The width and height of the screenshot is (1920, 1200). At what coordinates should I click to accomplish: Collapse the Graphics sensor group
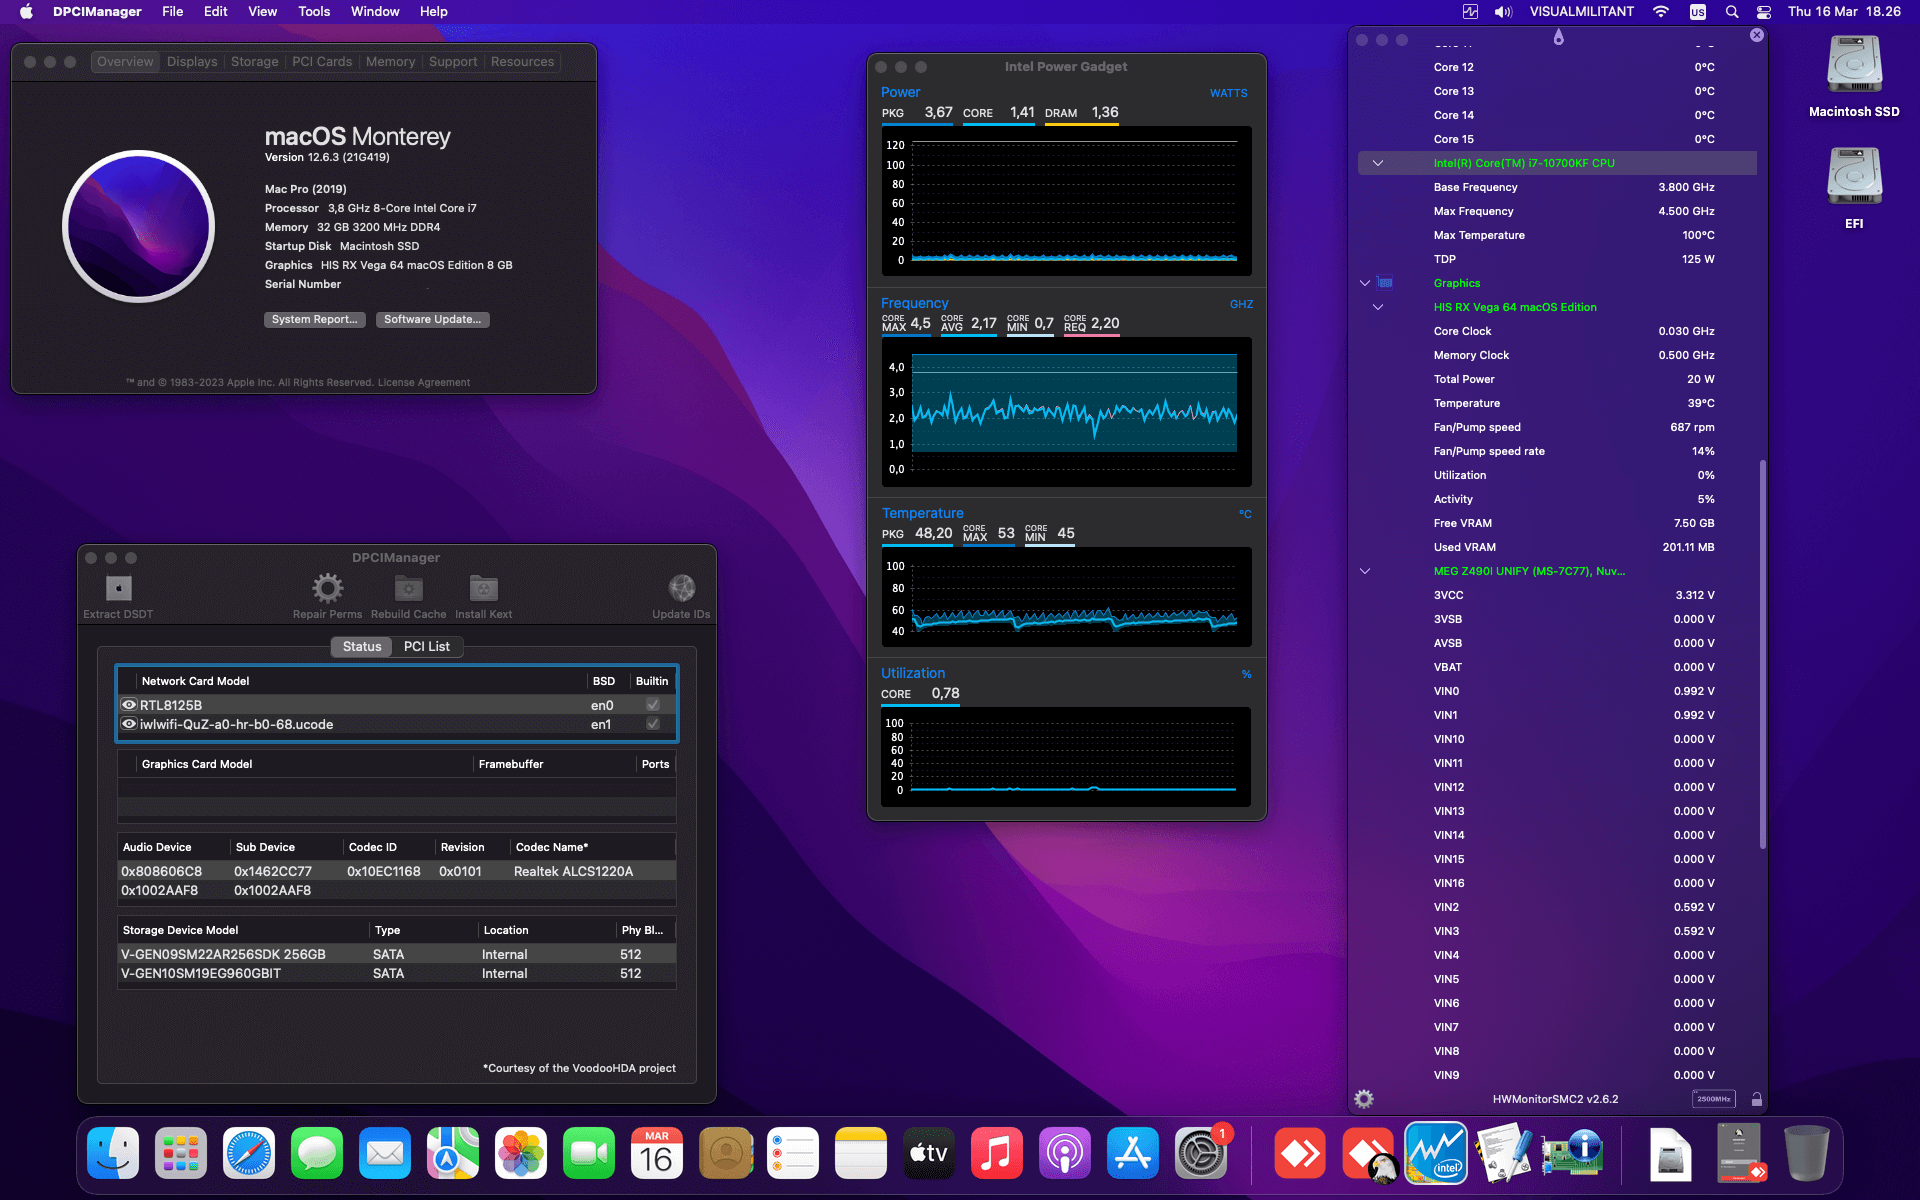[1365, 282]
